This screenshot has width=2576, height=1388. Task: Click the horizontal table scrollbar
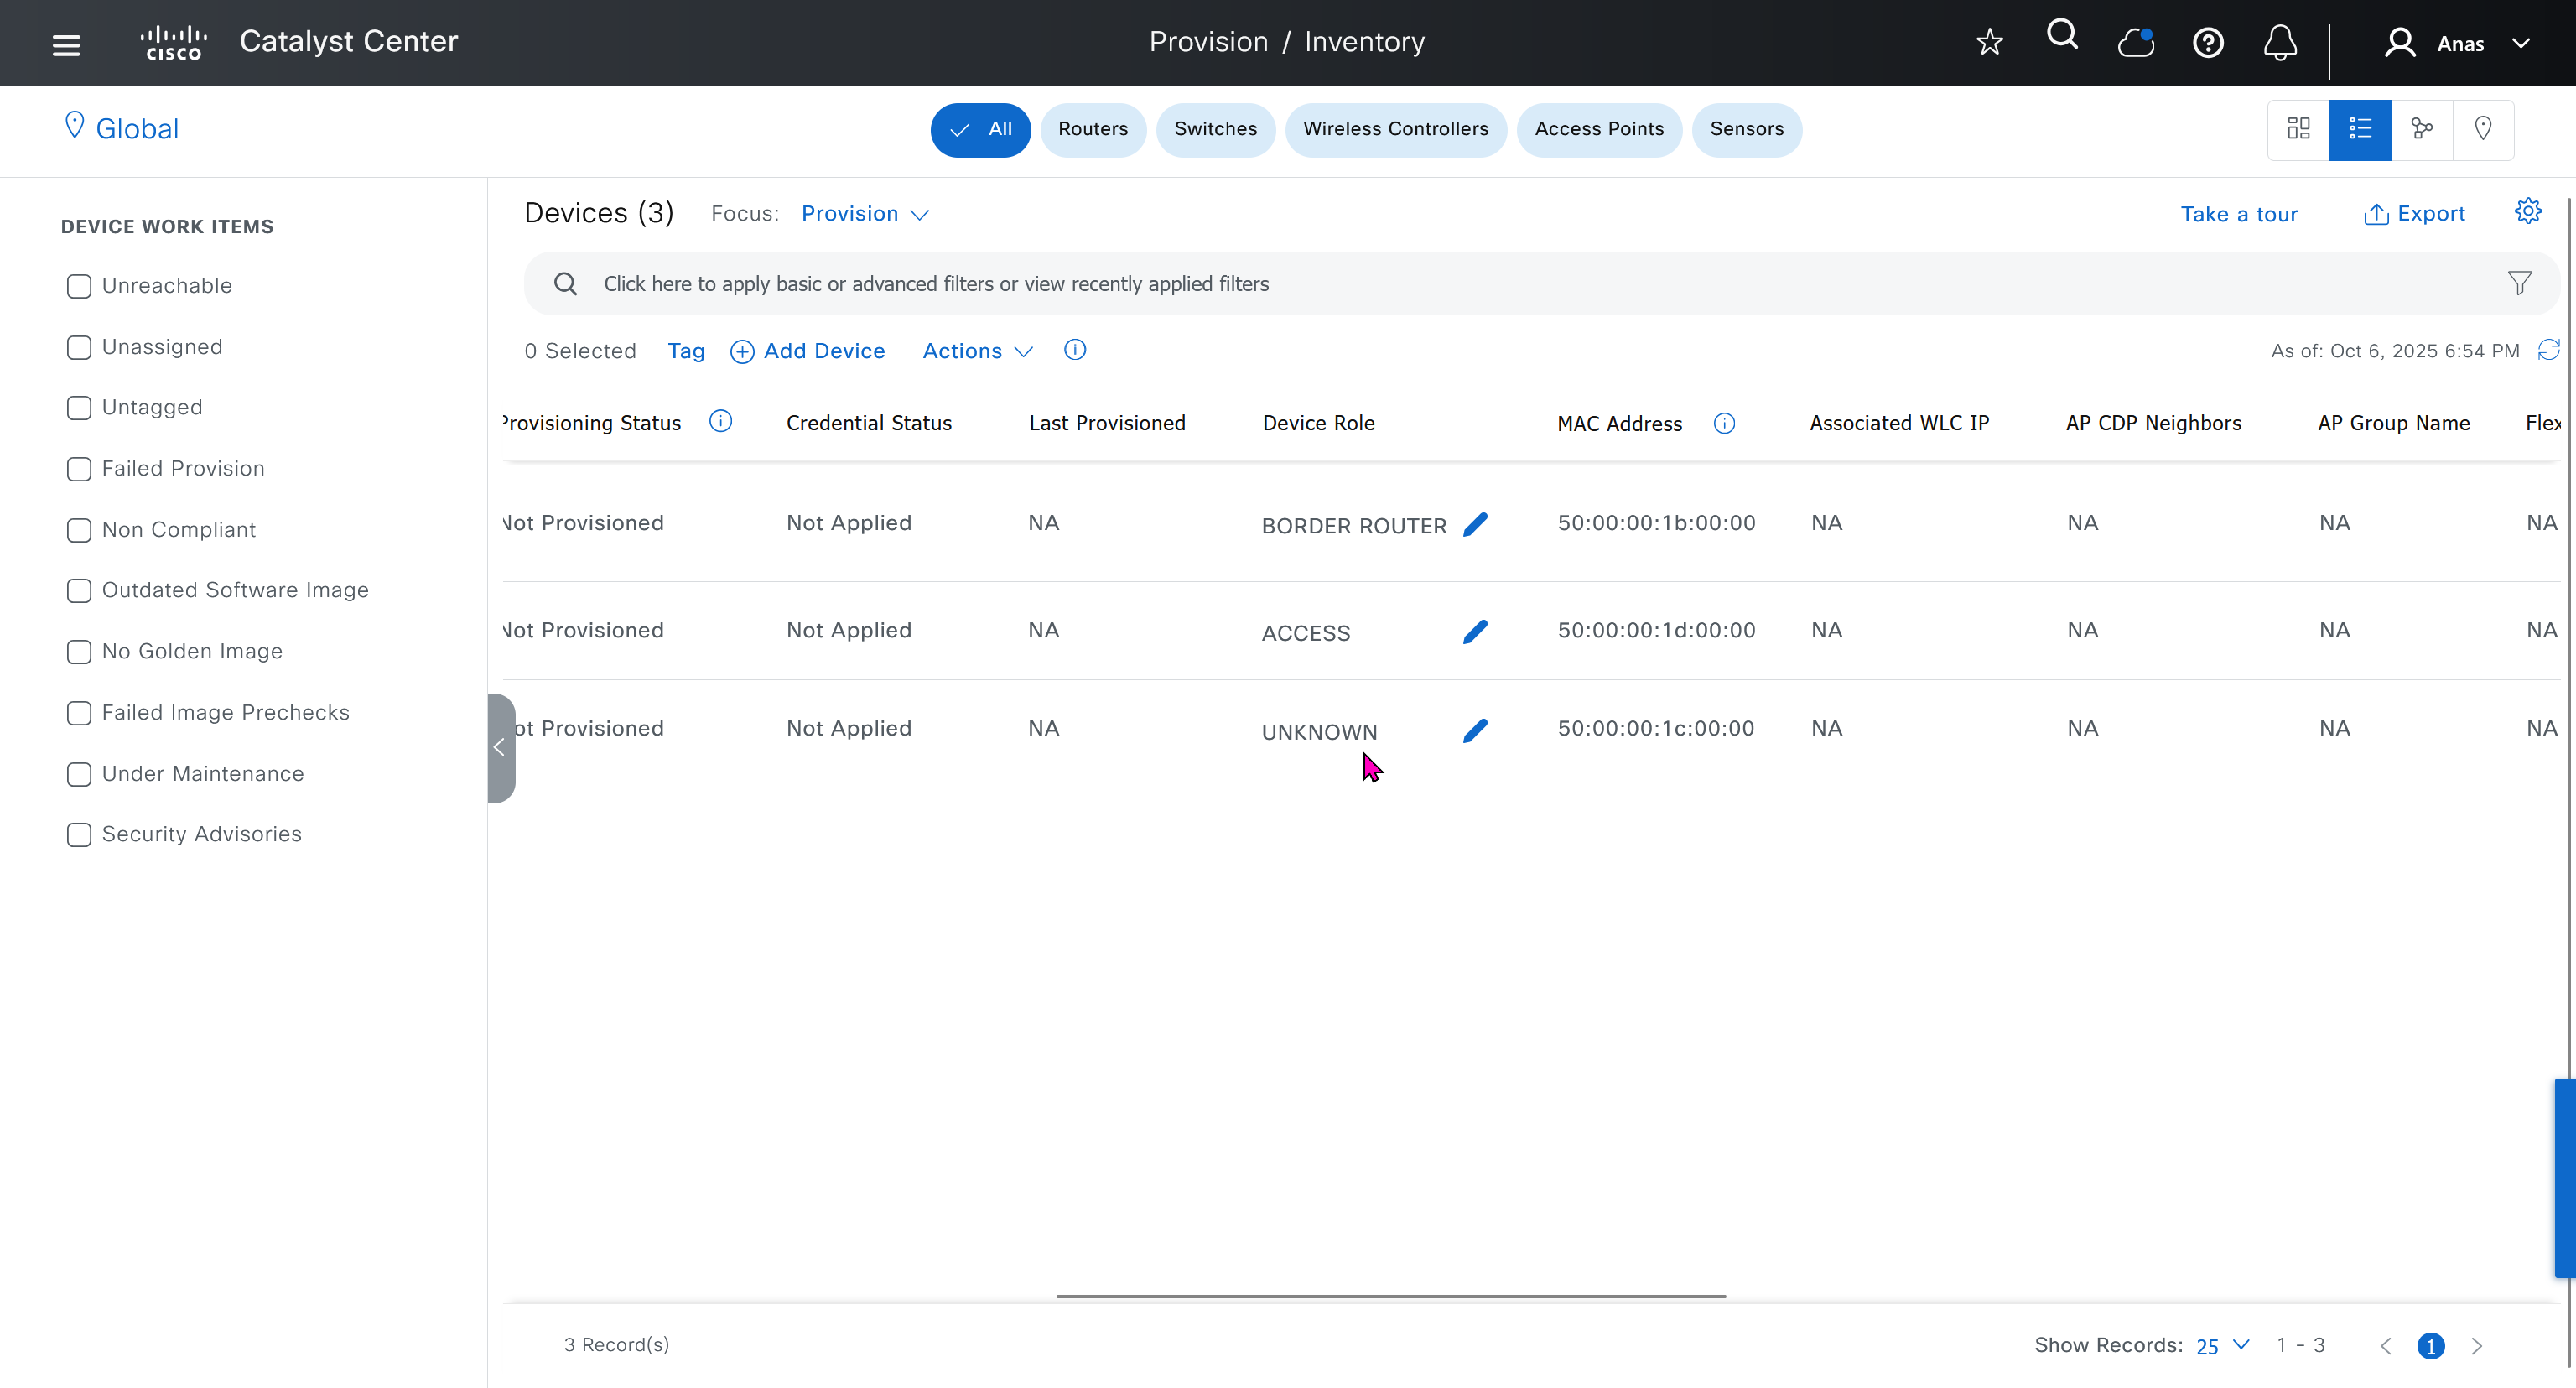pos(1390,1296)
